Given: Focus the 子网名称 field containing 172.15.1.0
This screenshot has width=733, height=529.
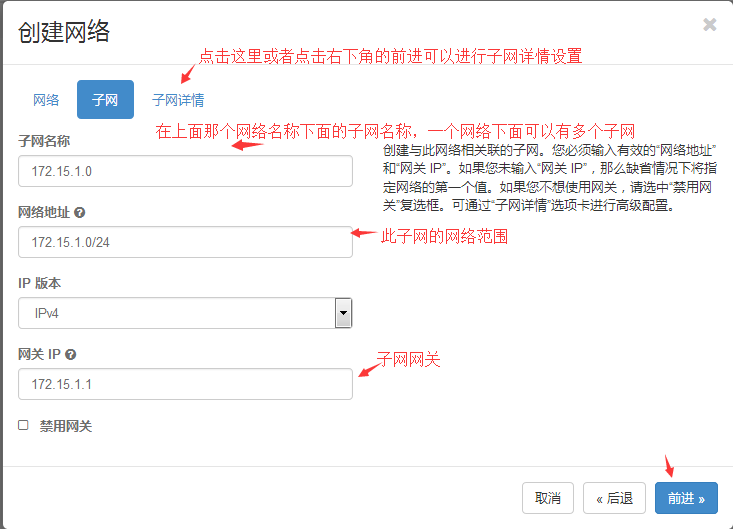Looking at the screenshot, I should click(x=185, y=171).
